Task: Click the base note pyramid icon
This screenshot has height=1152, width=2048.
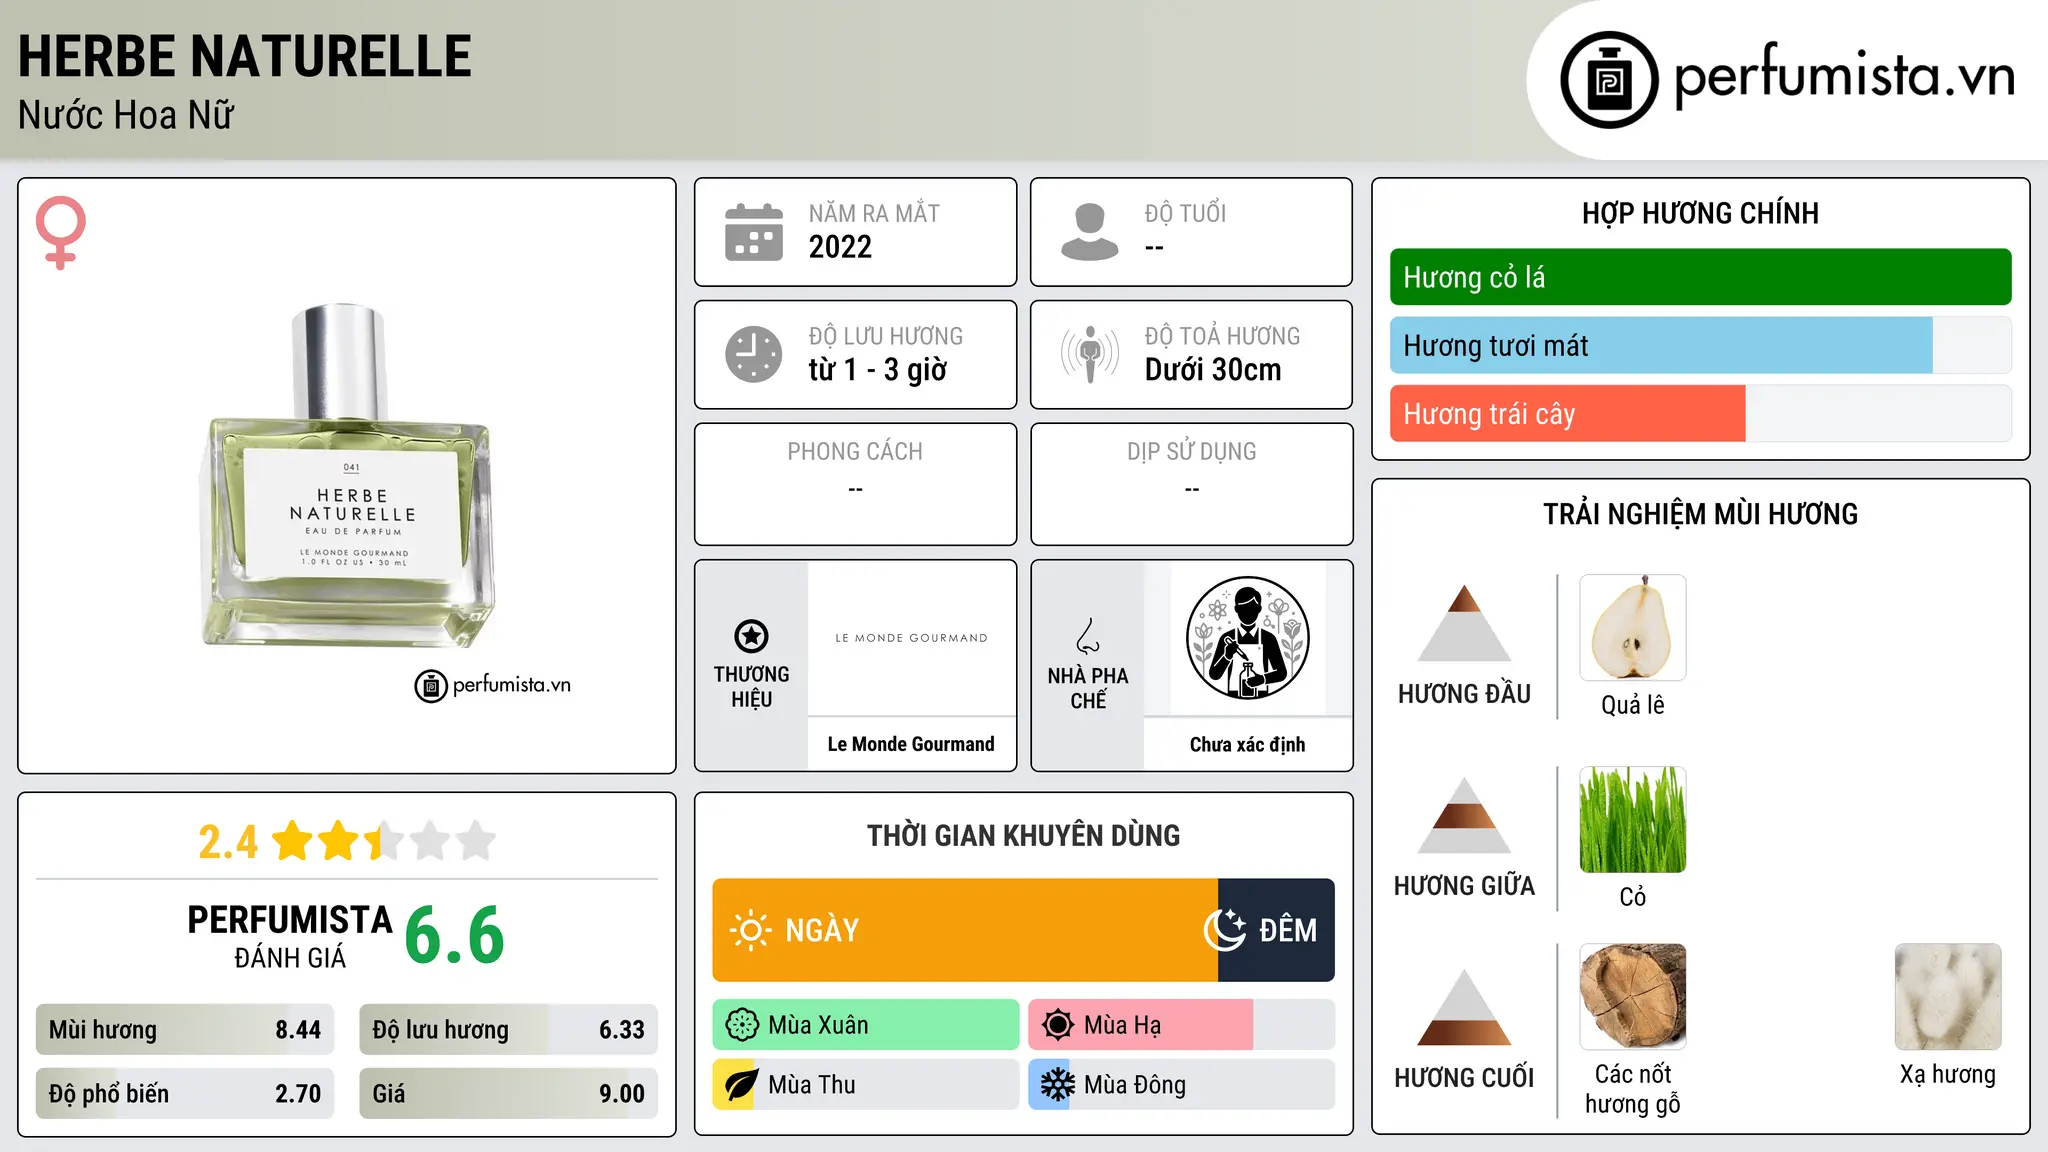Action: [1464, 1007]
